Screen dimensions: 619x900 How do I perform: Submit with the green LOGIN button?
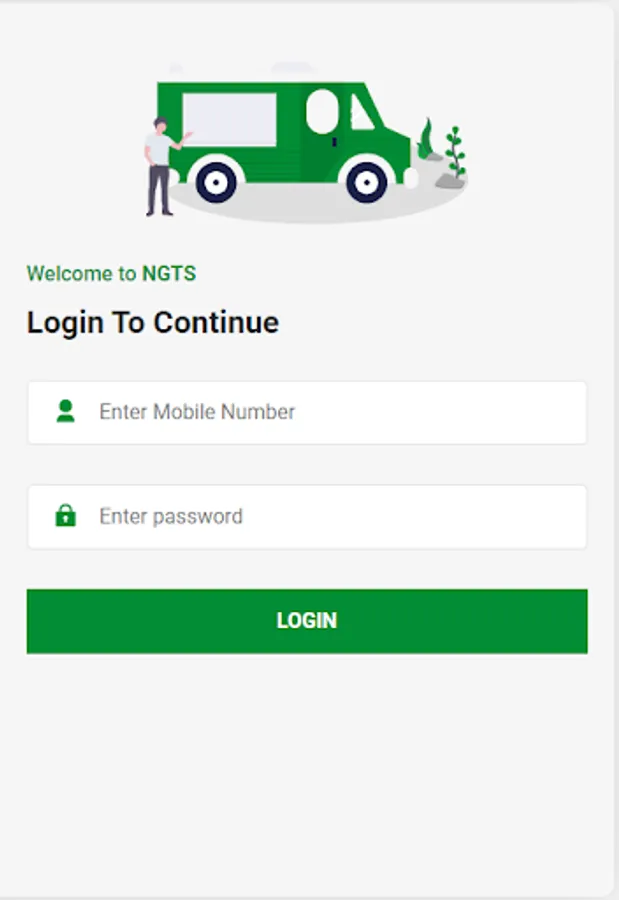pyautogui.click(x=307, y=621)
